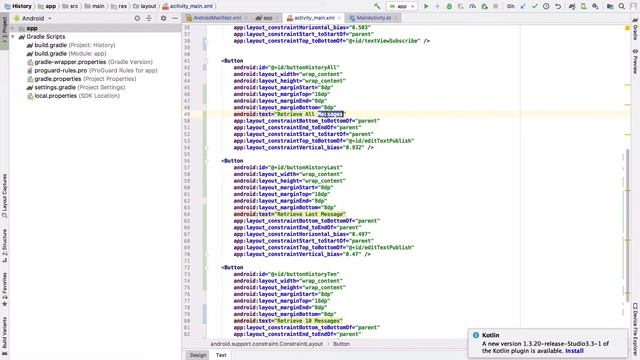This screenshot has width=640, height=360.
Task: Click the Git Update Project arrow icon
Action: point(523,6)
